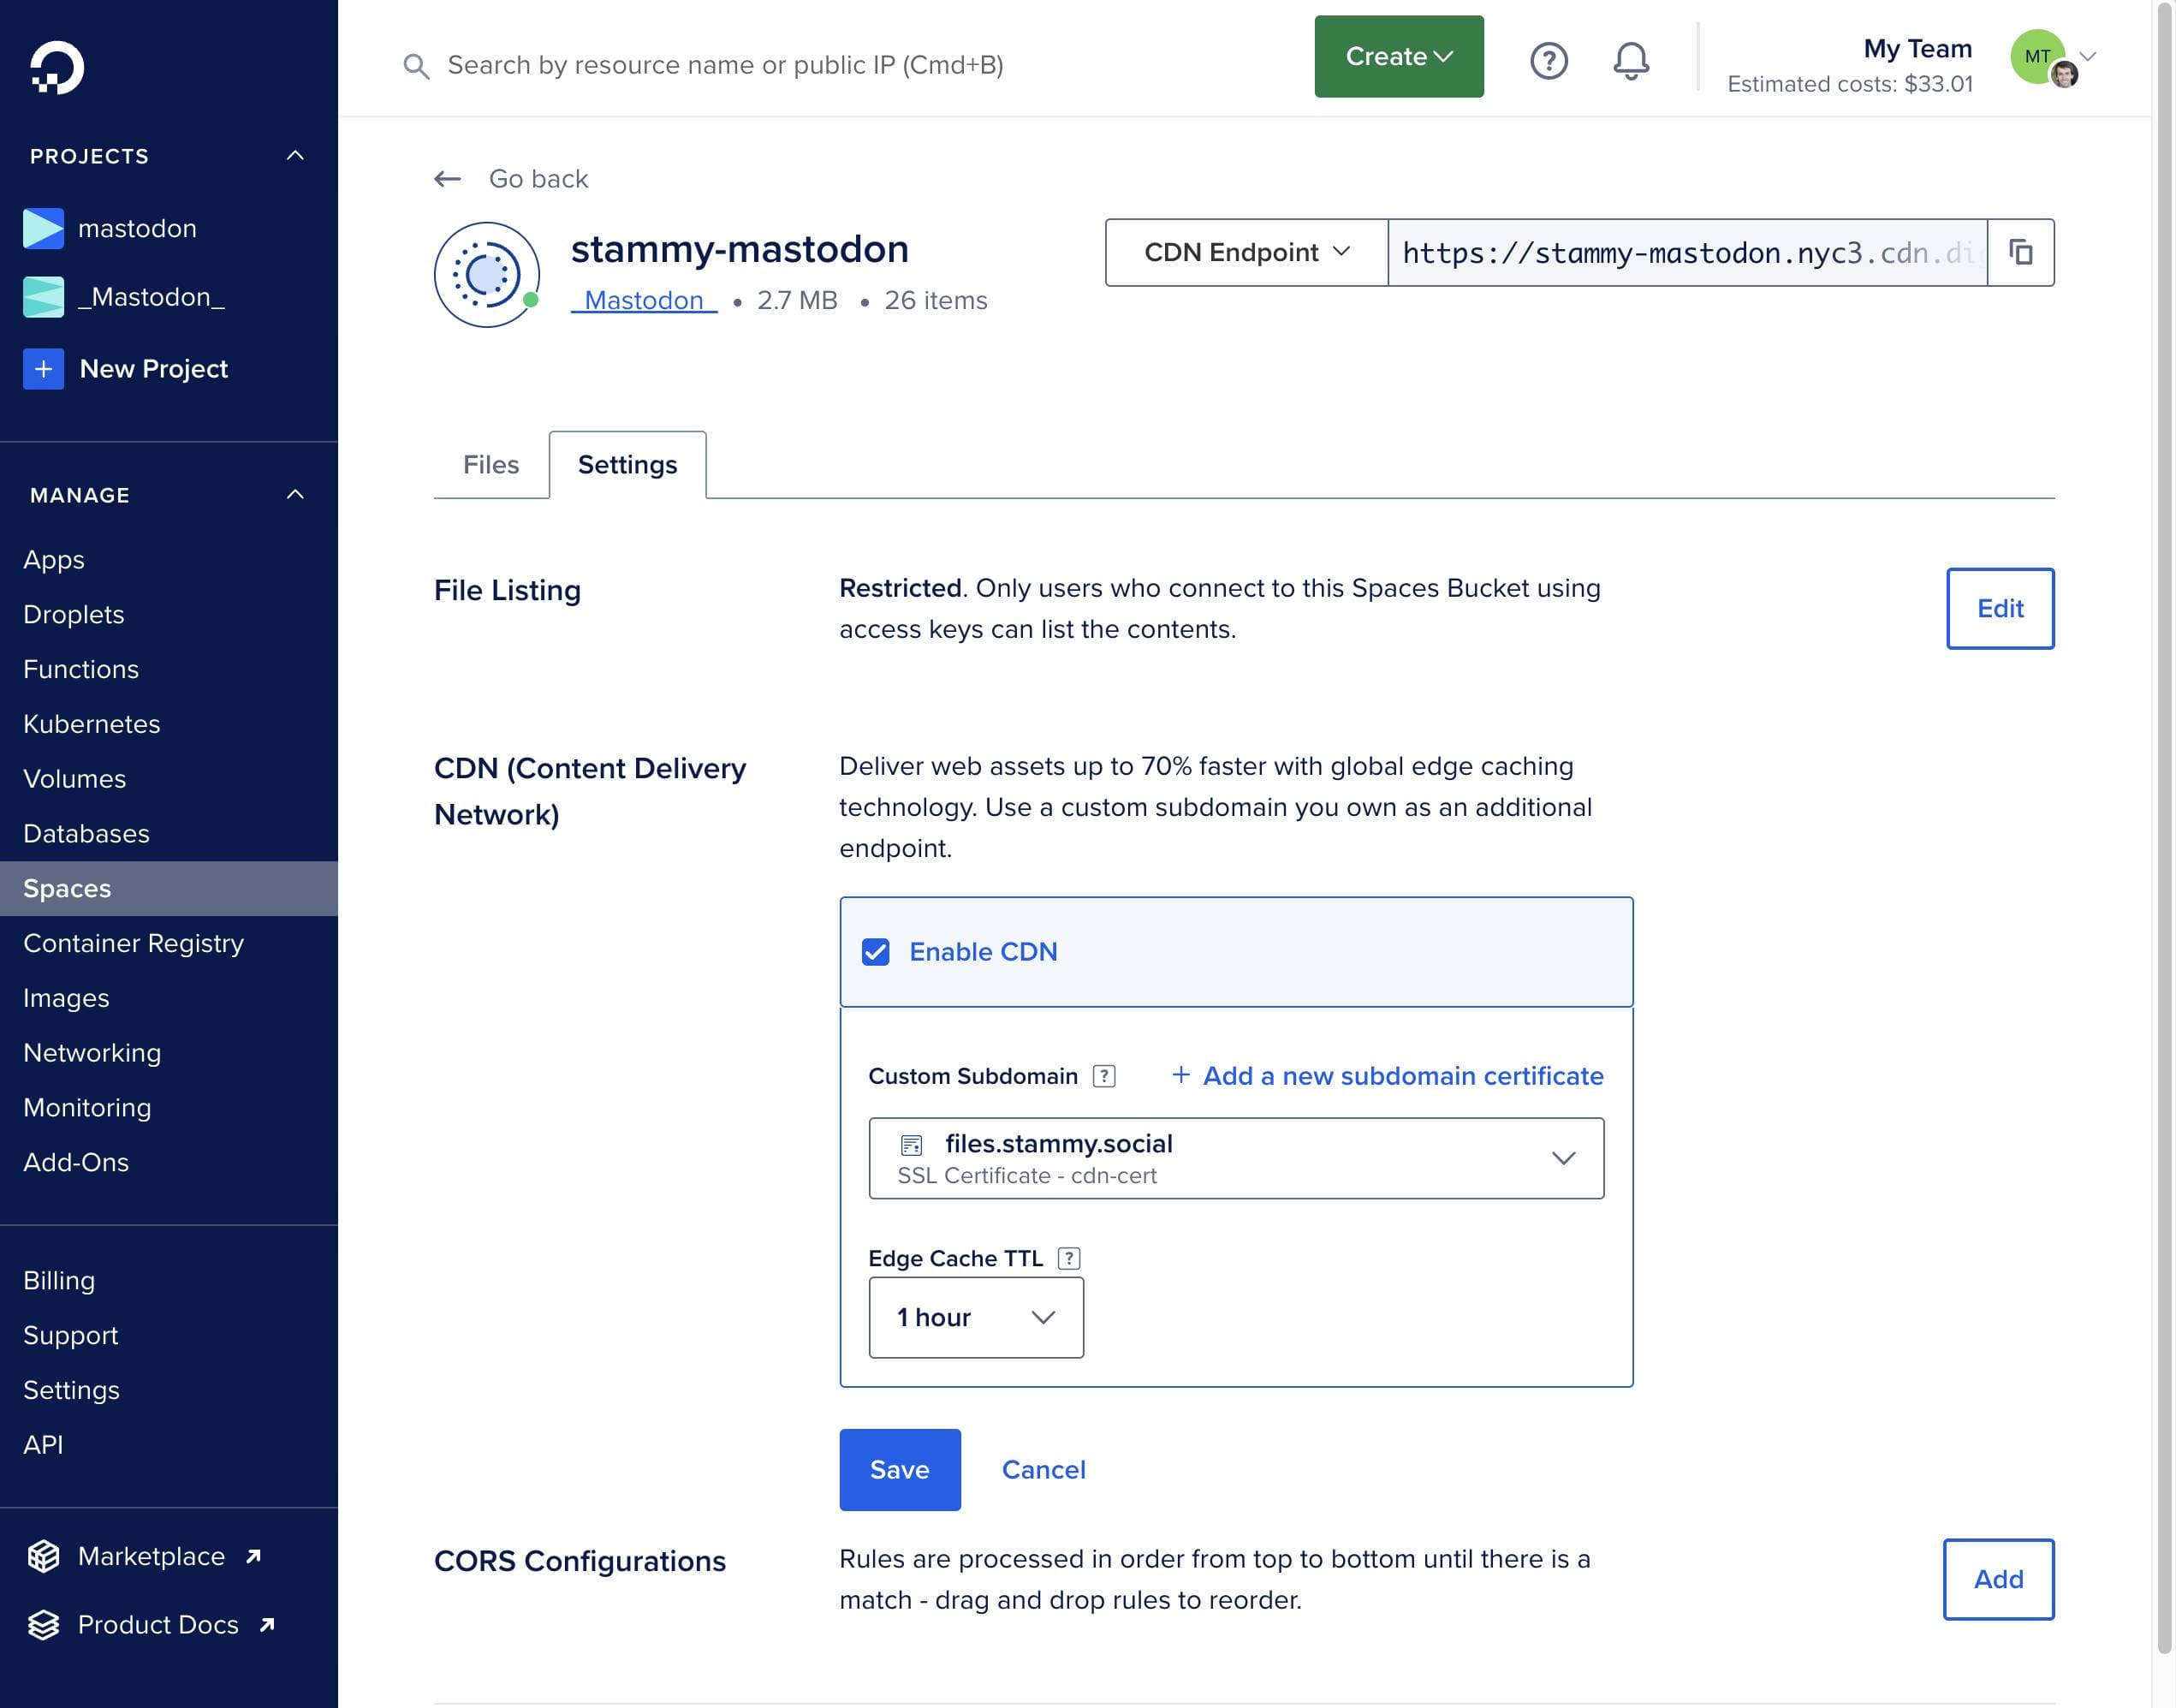Open Functions in the sidebar
2176x1708 pixels.
[x=81, y=669]
